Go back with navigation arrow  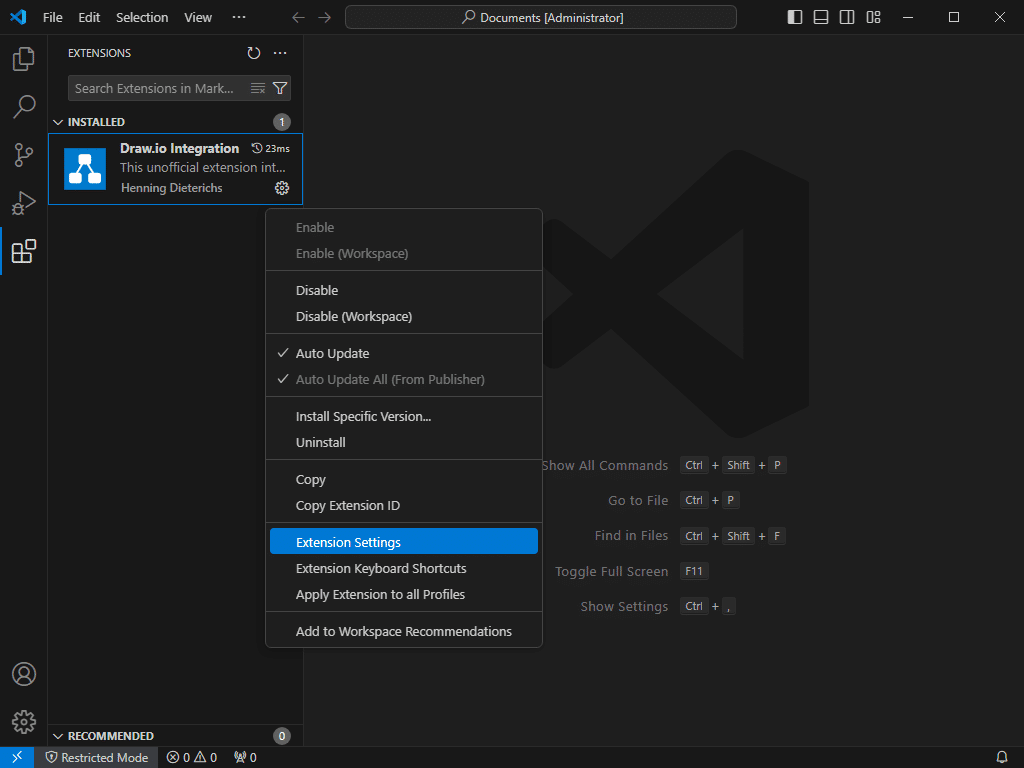tap(298, 18)
